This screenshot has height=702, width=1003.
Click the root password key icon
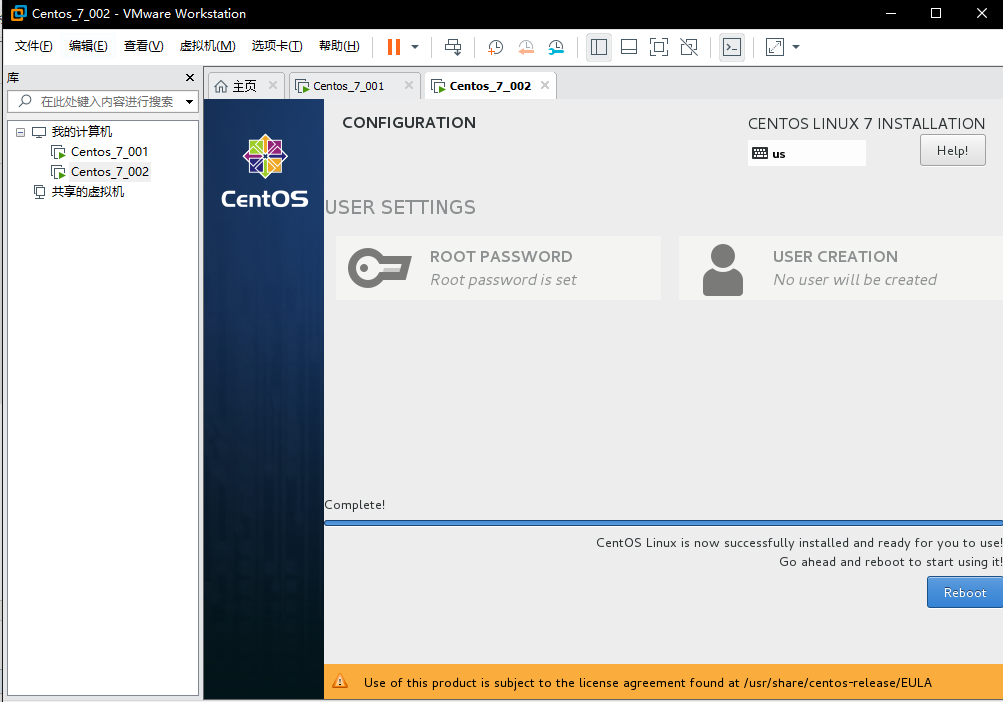pos(379,267)
